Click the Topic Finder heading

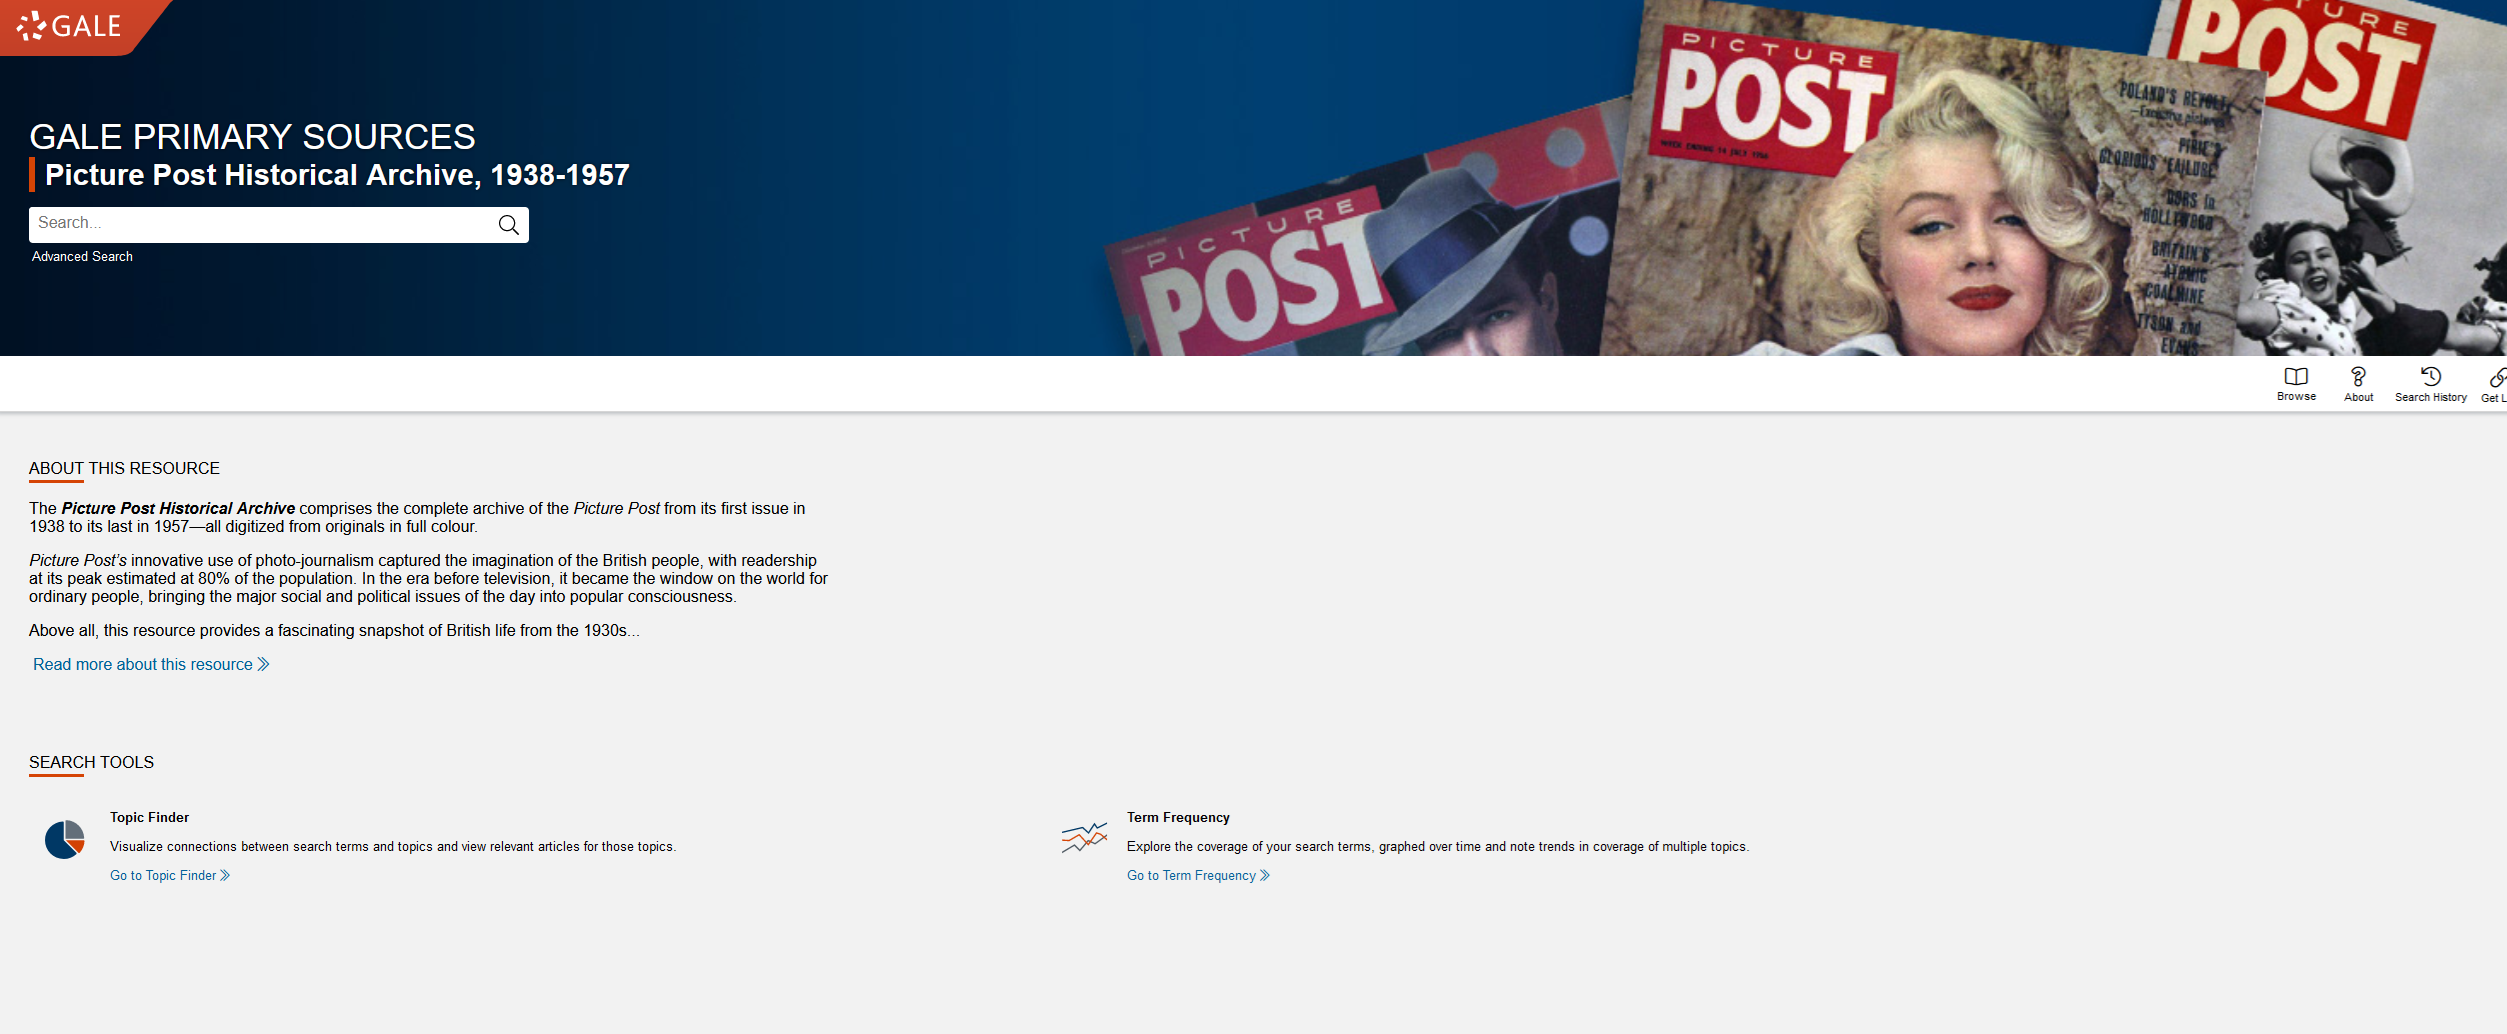click(x=149, y=818)
